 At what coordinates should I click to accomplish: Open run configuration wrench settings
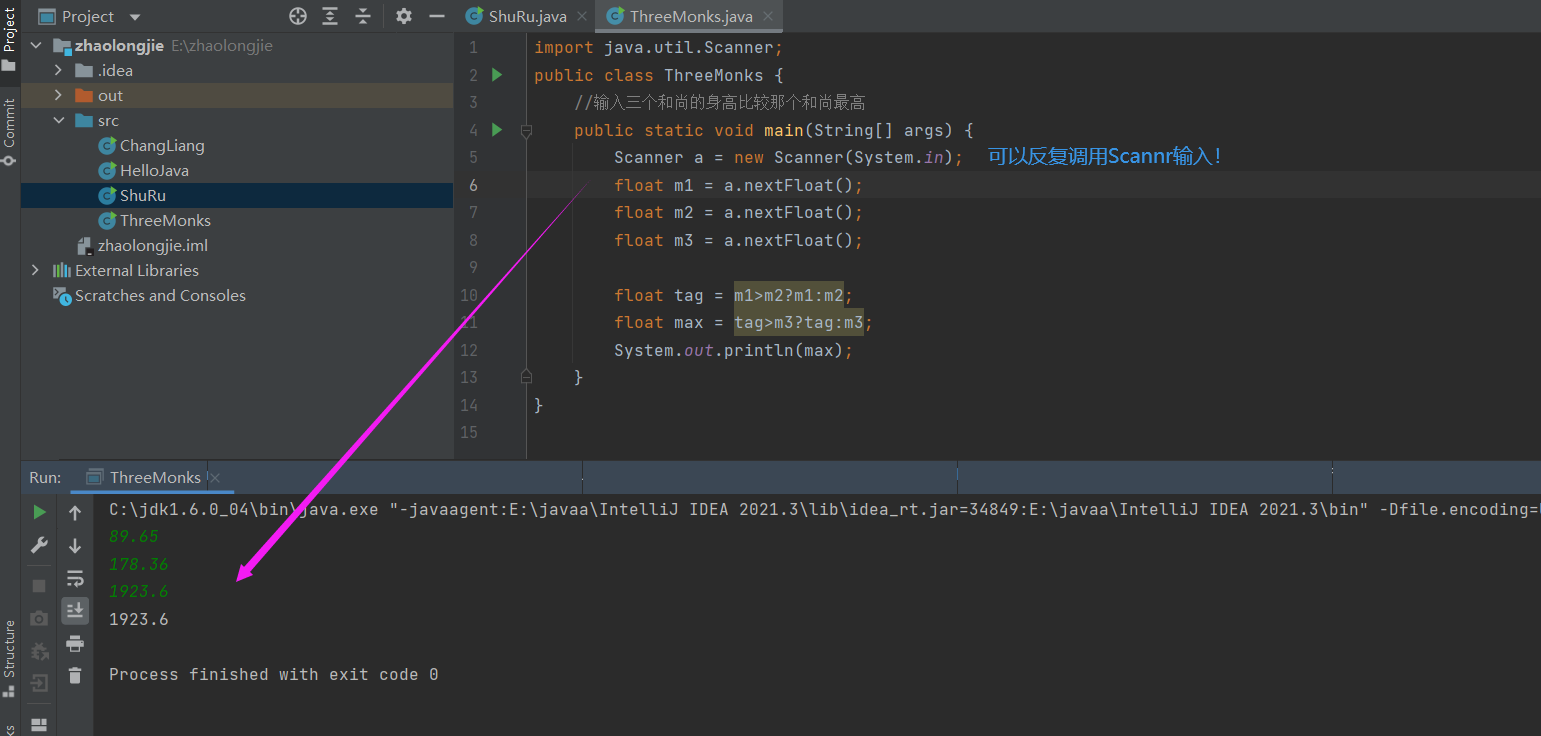pyautogui.click(x=39, y=545)
